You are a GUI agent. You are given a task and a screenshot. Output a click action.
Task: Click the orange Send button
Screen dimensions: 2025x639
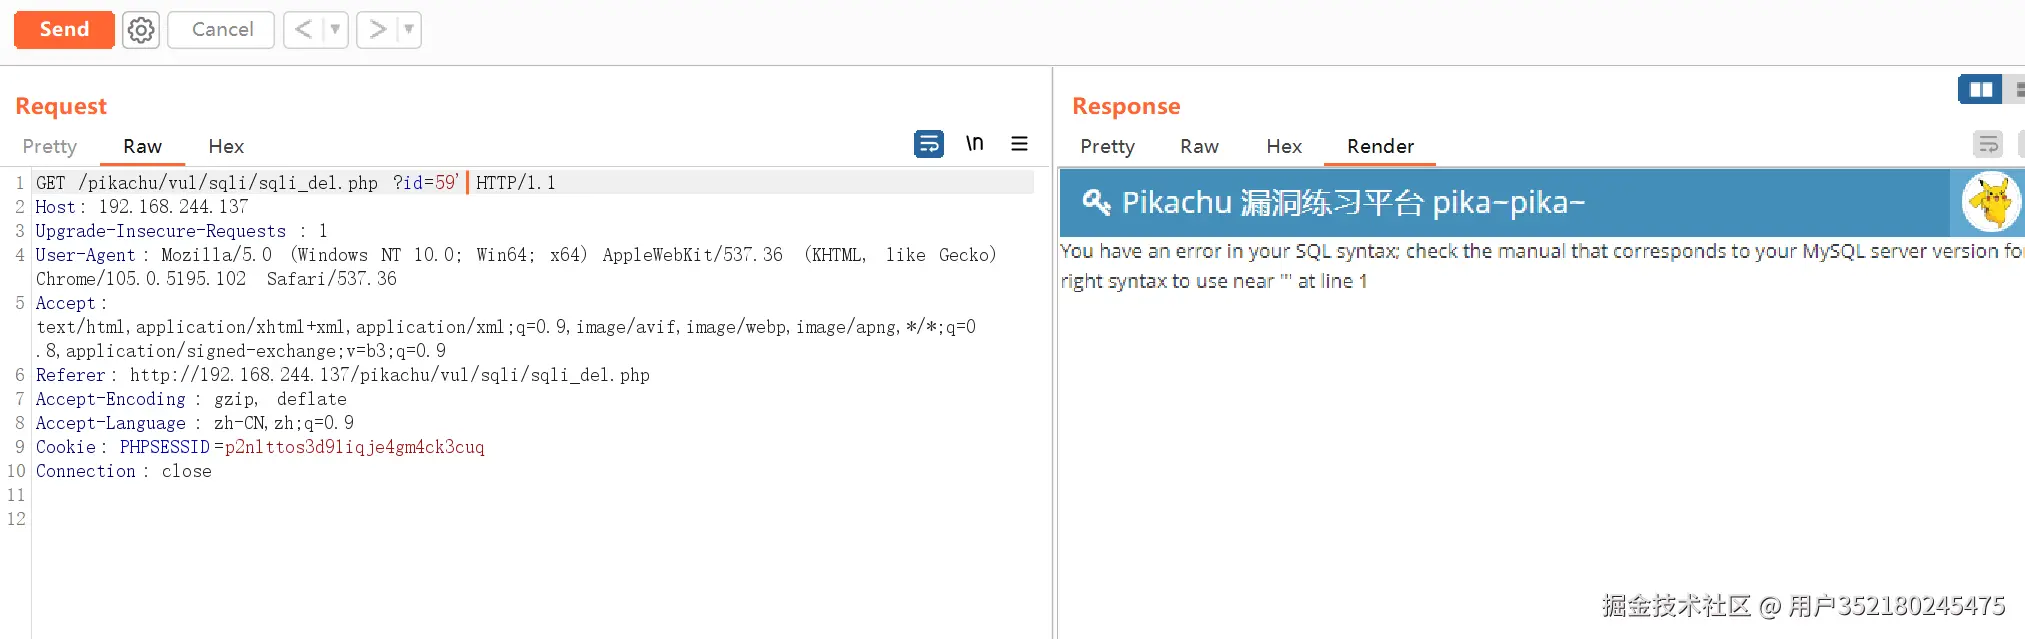coord(64,30)
